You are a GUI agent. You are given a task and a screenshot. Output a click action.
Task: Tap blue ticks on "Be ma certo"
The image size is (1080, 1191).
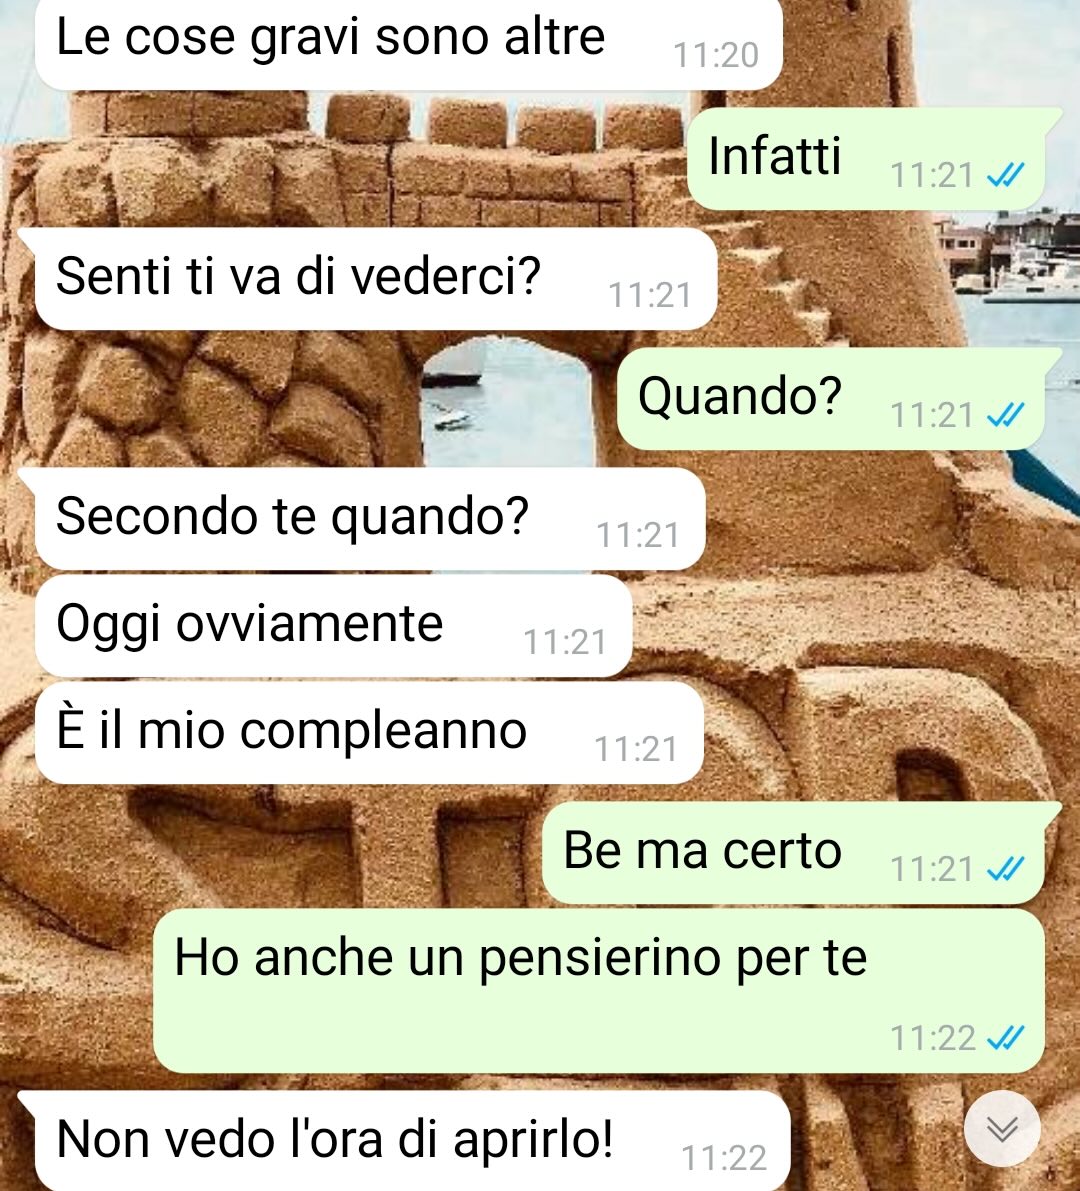[1006, 869]
